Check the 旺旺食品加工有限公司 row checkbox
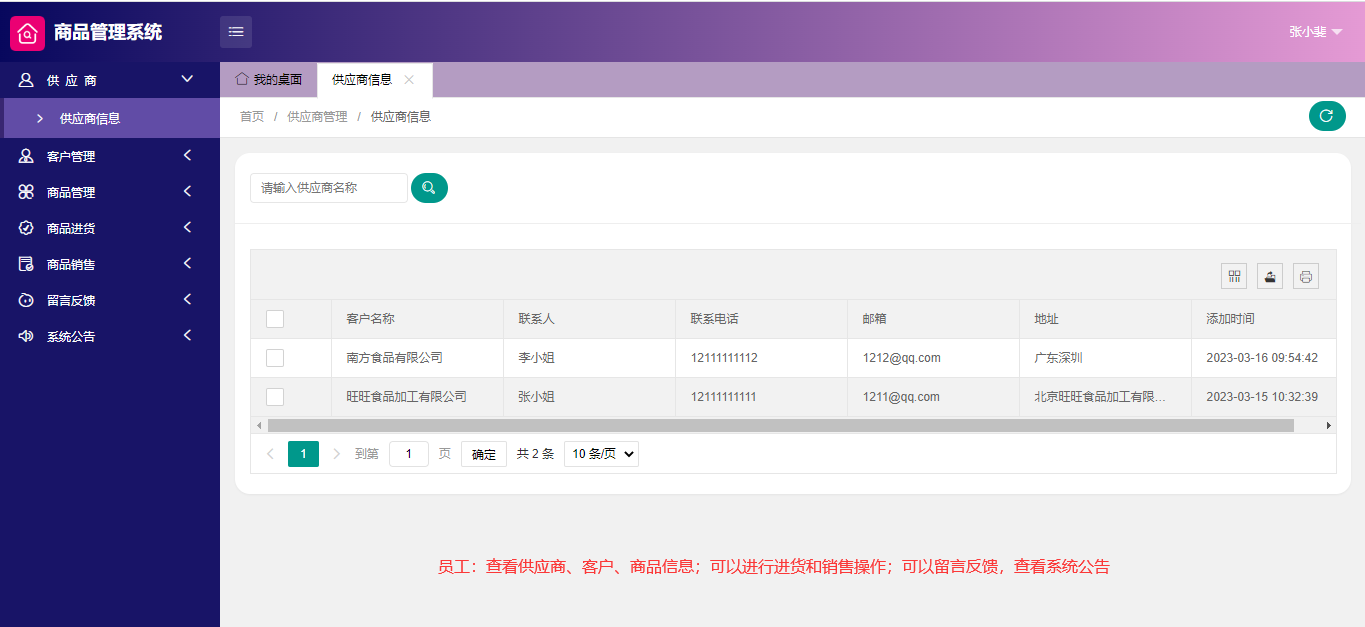This screenshot has height=627, width=1365. (x=275, y=397)
